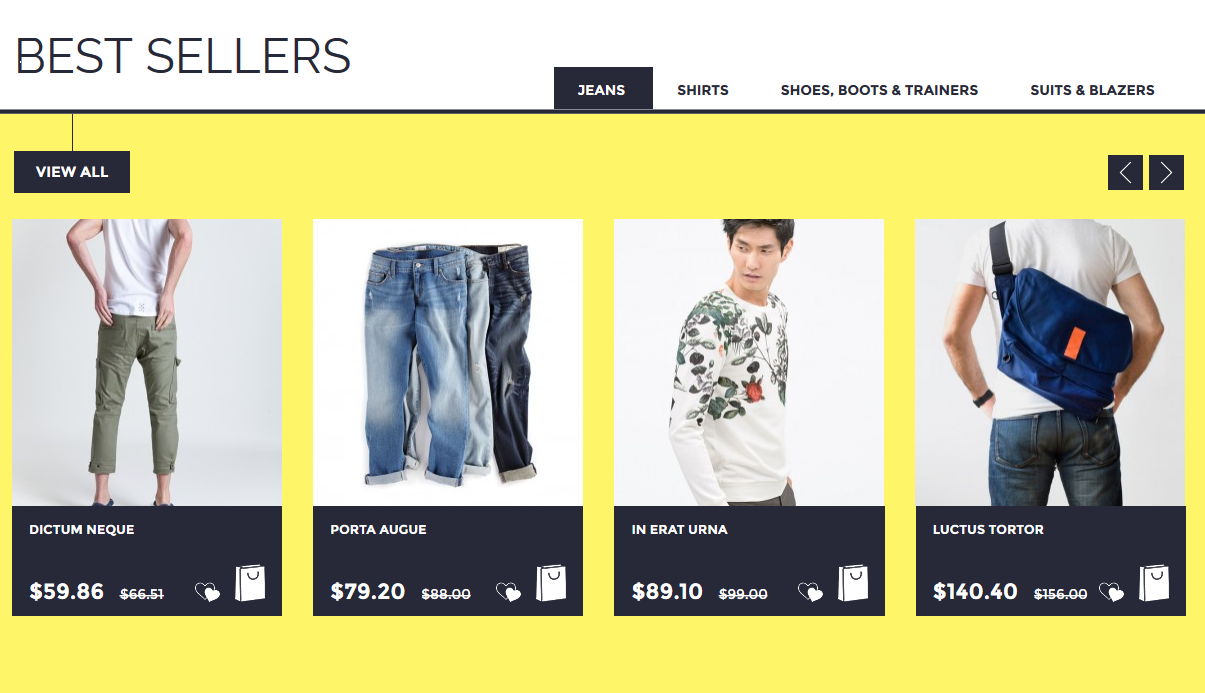
Task: Add Dictum Neque to wishlist hearts icon
Action: tap(207, 592)
